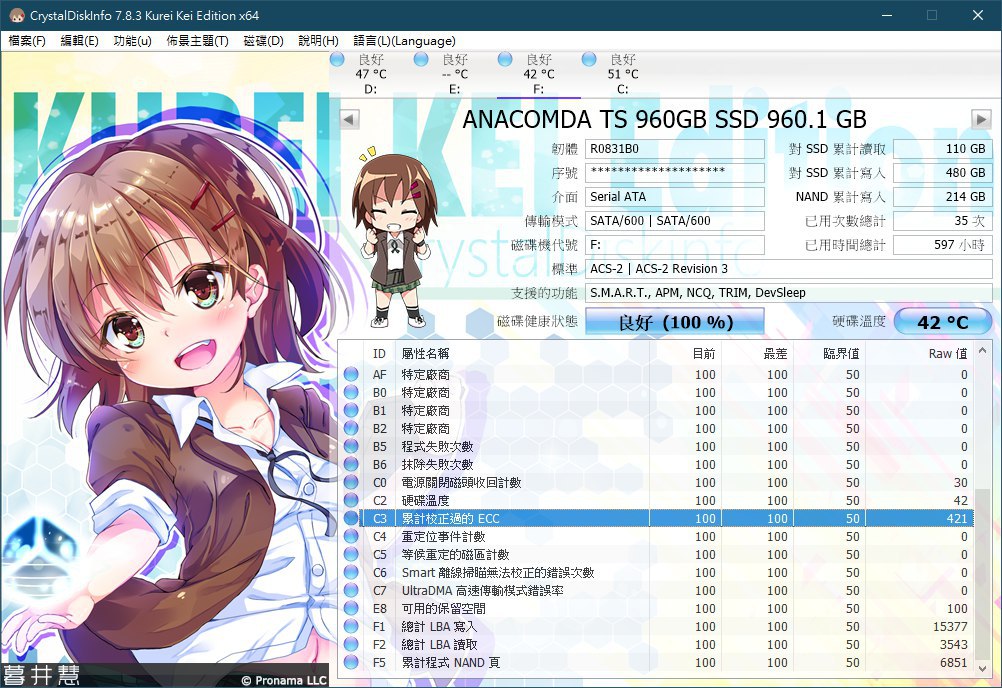Click raw value 15377
The image size is (1002, 688).
coord(950,627)
